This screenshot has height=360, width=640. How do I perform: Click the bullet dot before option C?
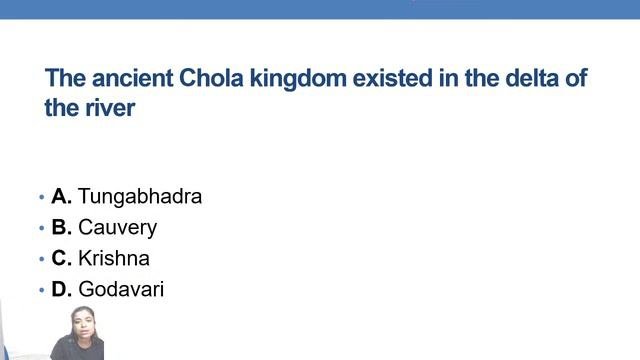(42, 259)
